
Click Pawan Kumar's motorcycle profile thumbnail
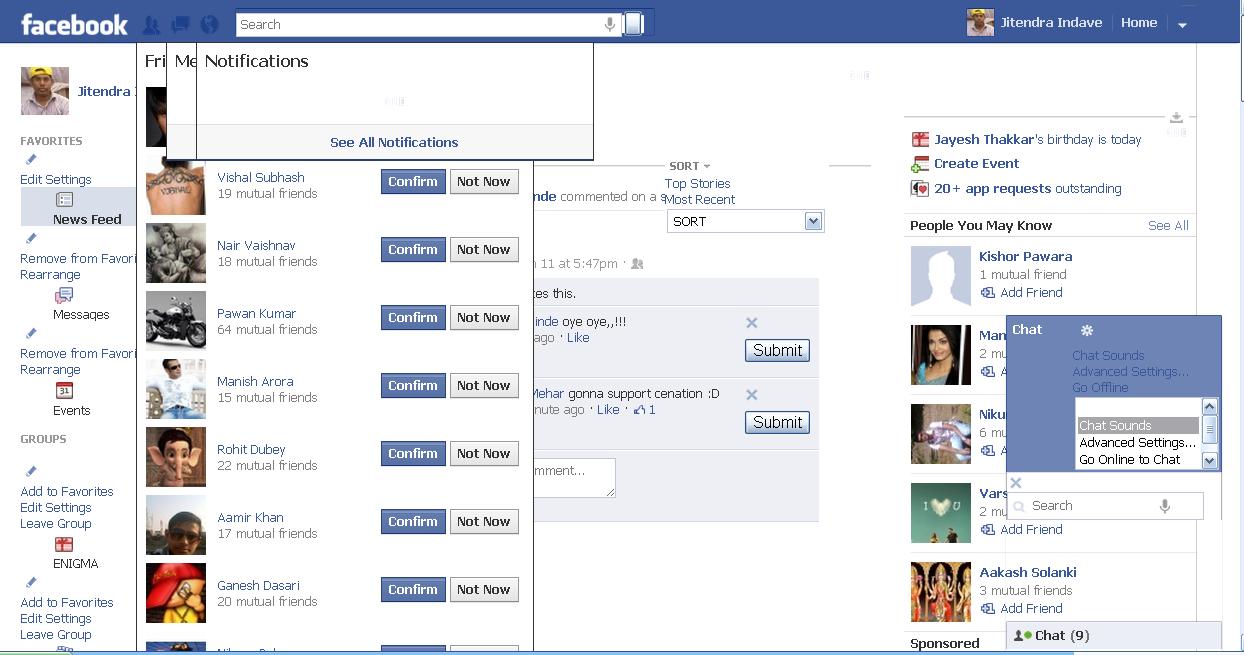point(176,320)
